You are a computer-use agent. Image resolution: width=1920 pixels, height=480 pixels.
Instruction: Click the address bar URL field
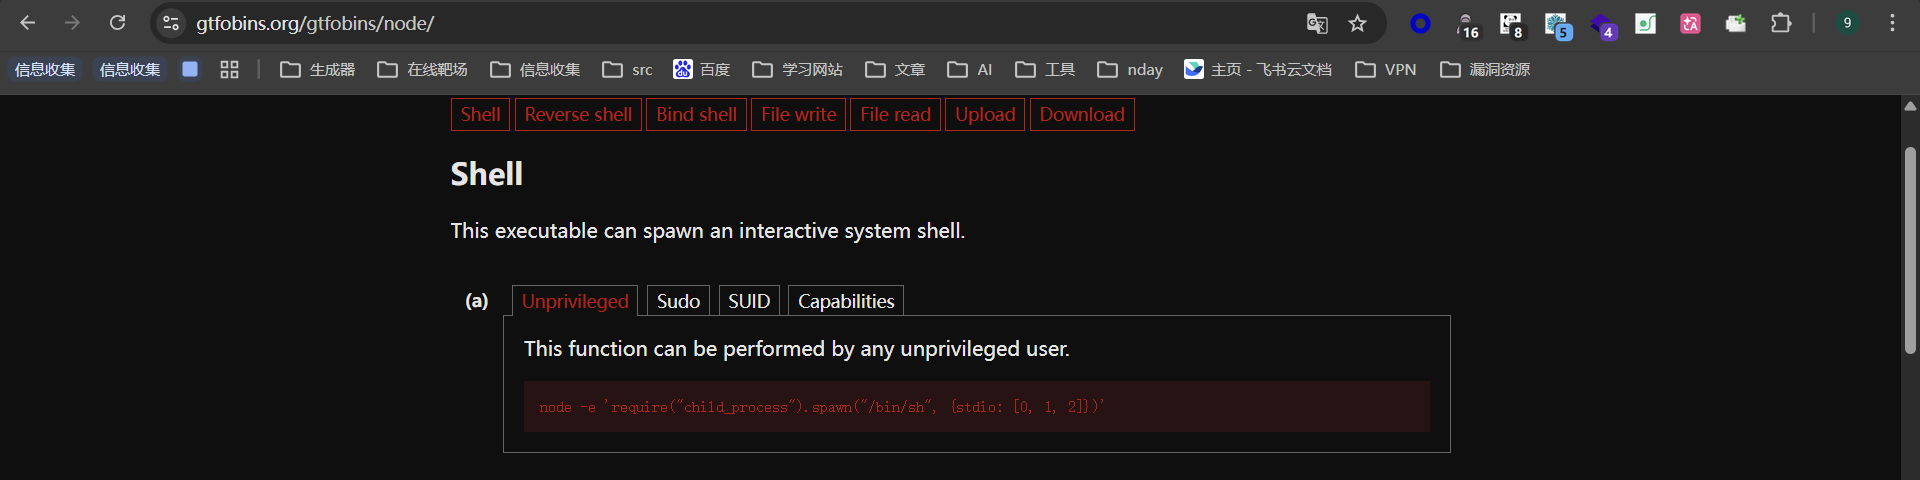(740, 23)
